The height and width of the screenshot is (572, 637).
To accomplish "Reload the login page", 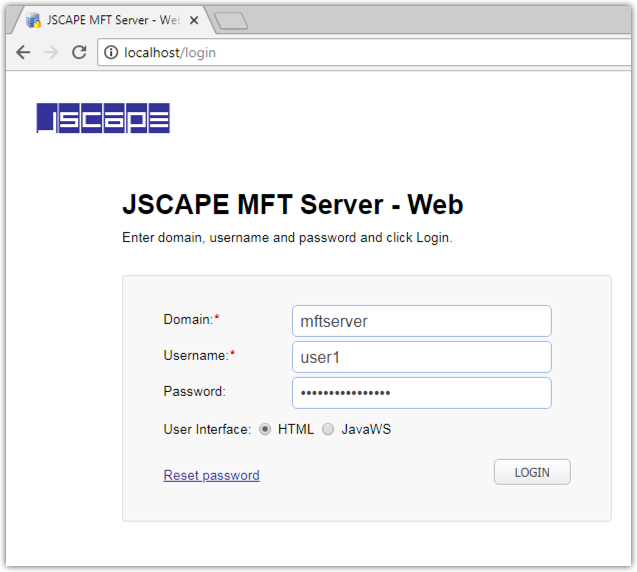I will 79,53.
